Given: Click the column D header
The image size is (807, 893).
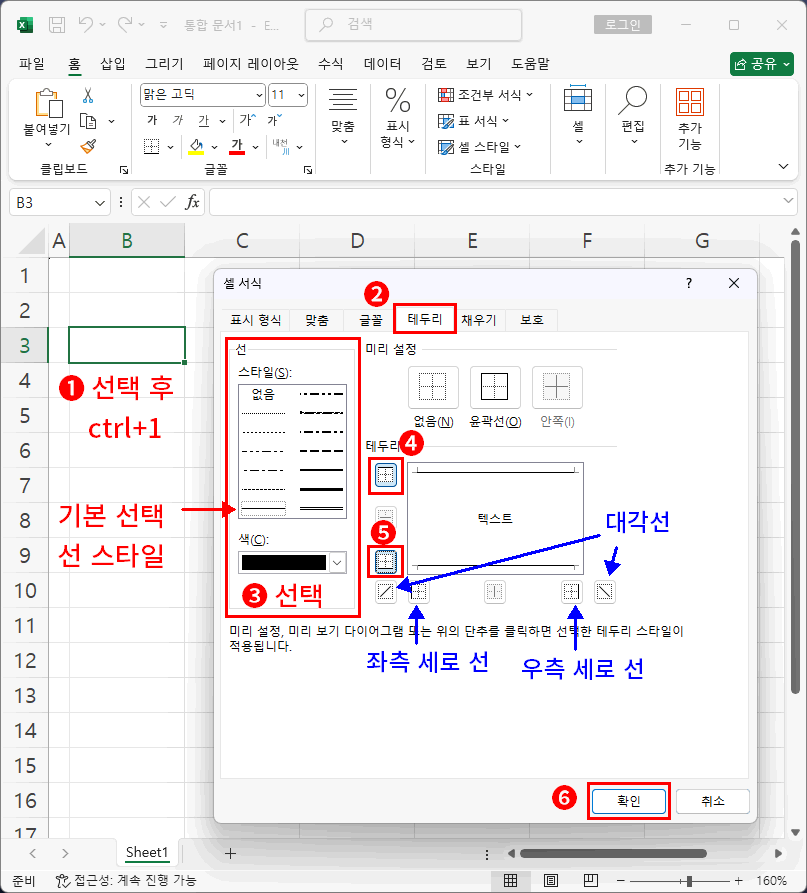Looking at the screenshot, I should click(357, 241).
